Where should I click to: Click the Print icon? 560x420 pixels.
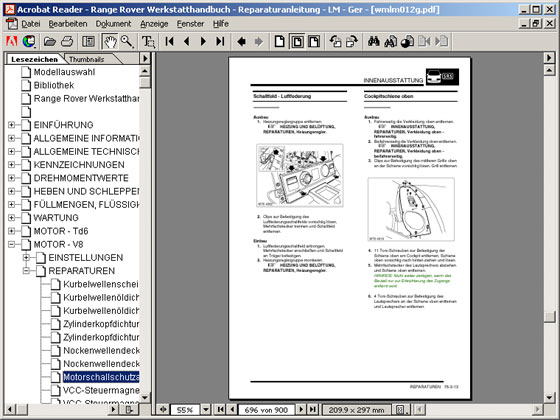[x=67, y=41]
